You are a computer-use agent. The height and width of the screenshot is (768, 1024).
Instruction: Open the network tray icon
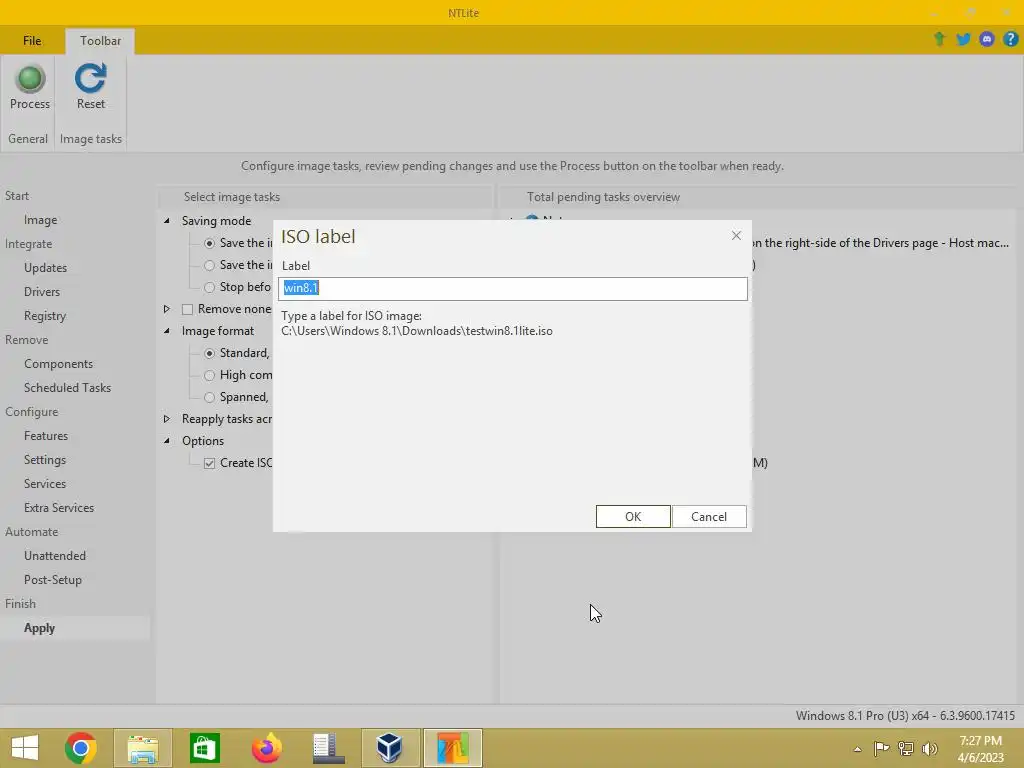tap(905, 748)
